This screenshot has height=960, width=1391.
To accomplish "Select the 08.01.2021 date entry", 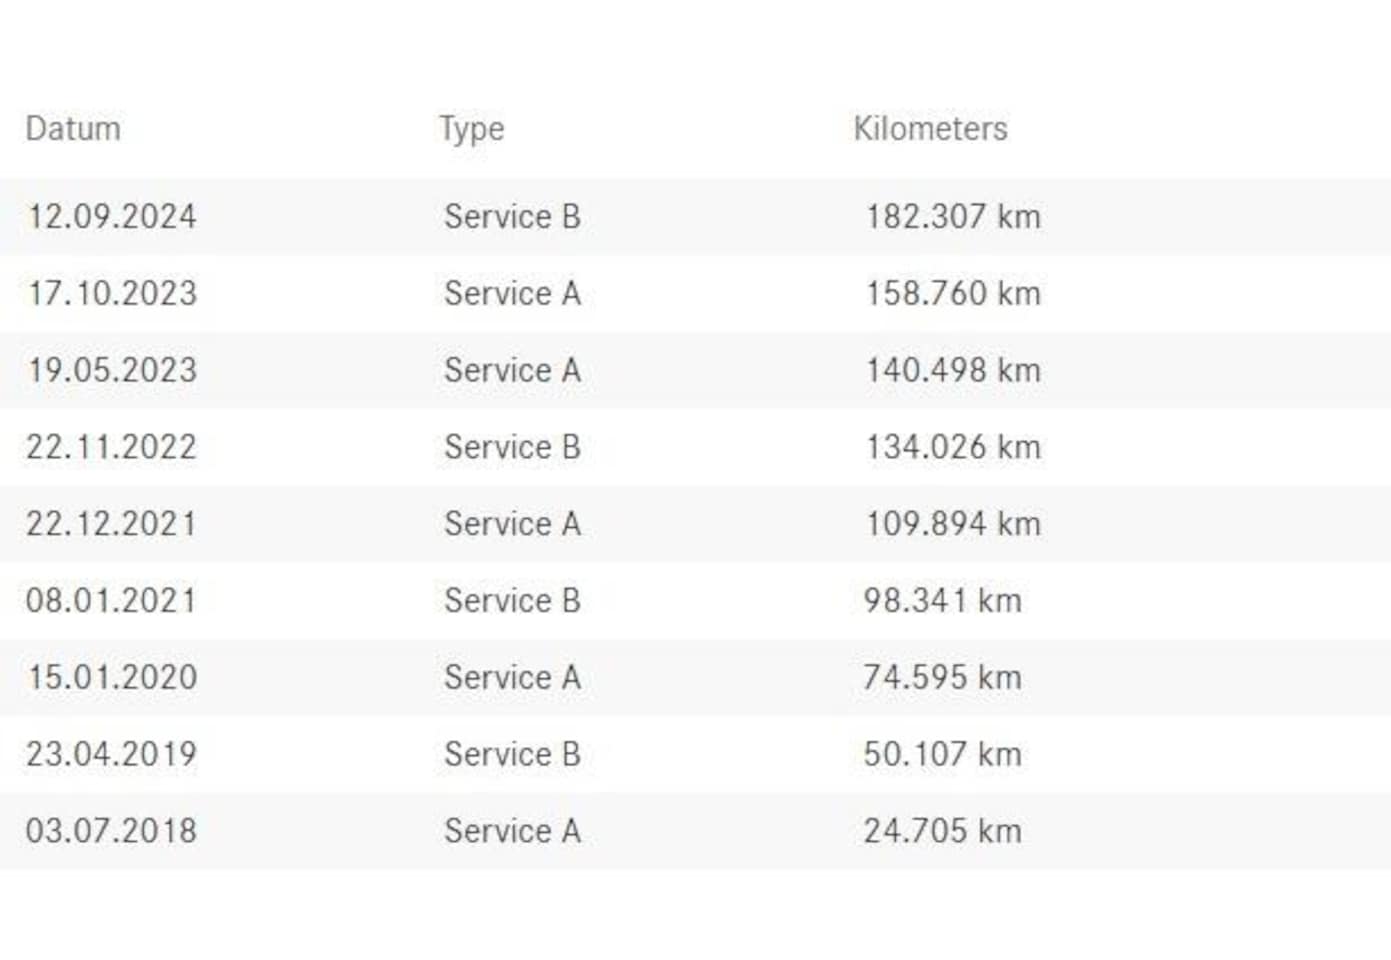I will (111, 601).
